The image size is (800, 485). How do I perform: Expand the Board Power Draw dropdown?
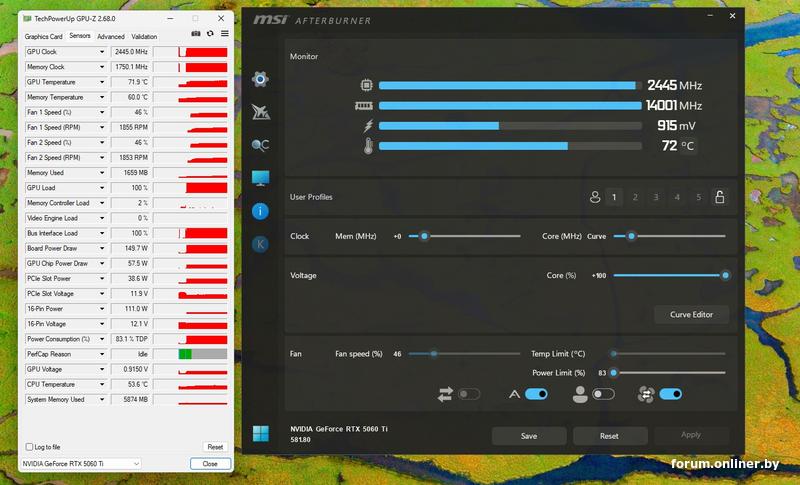(102, 248)
